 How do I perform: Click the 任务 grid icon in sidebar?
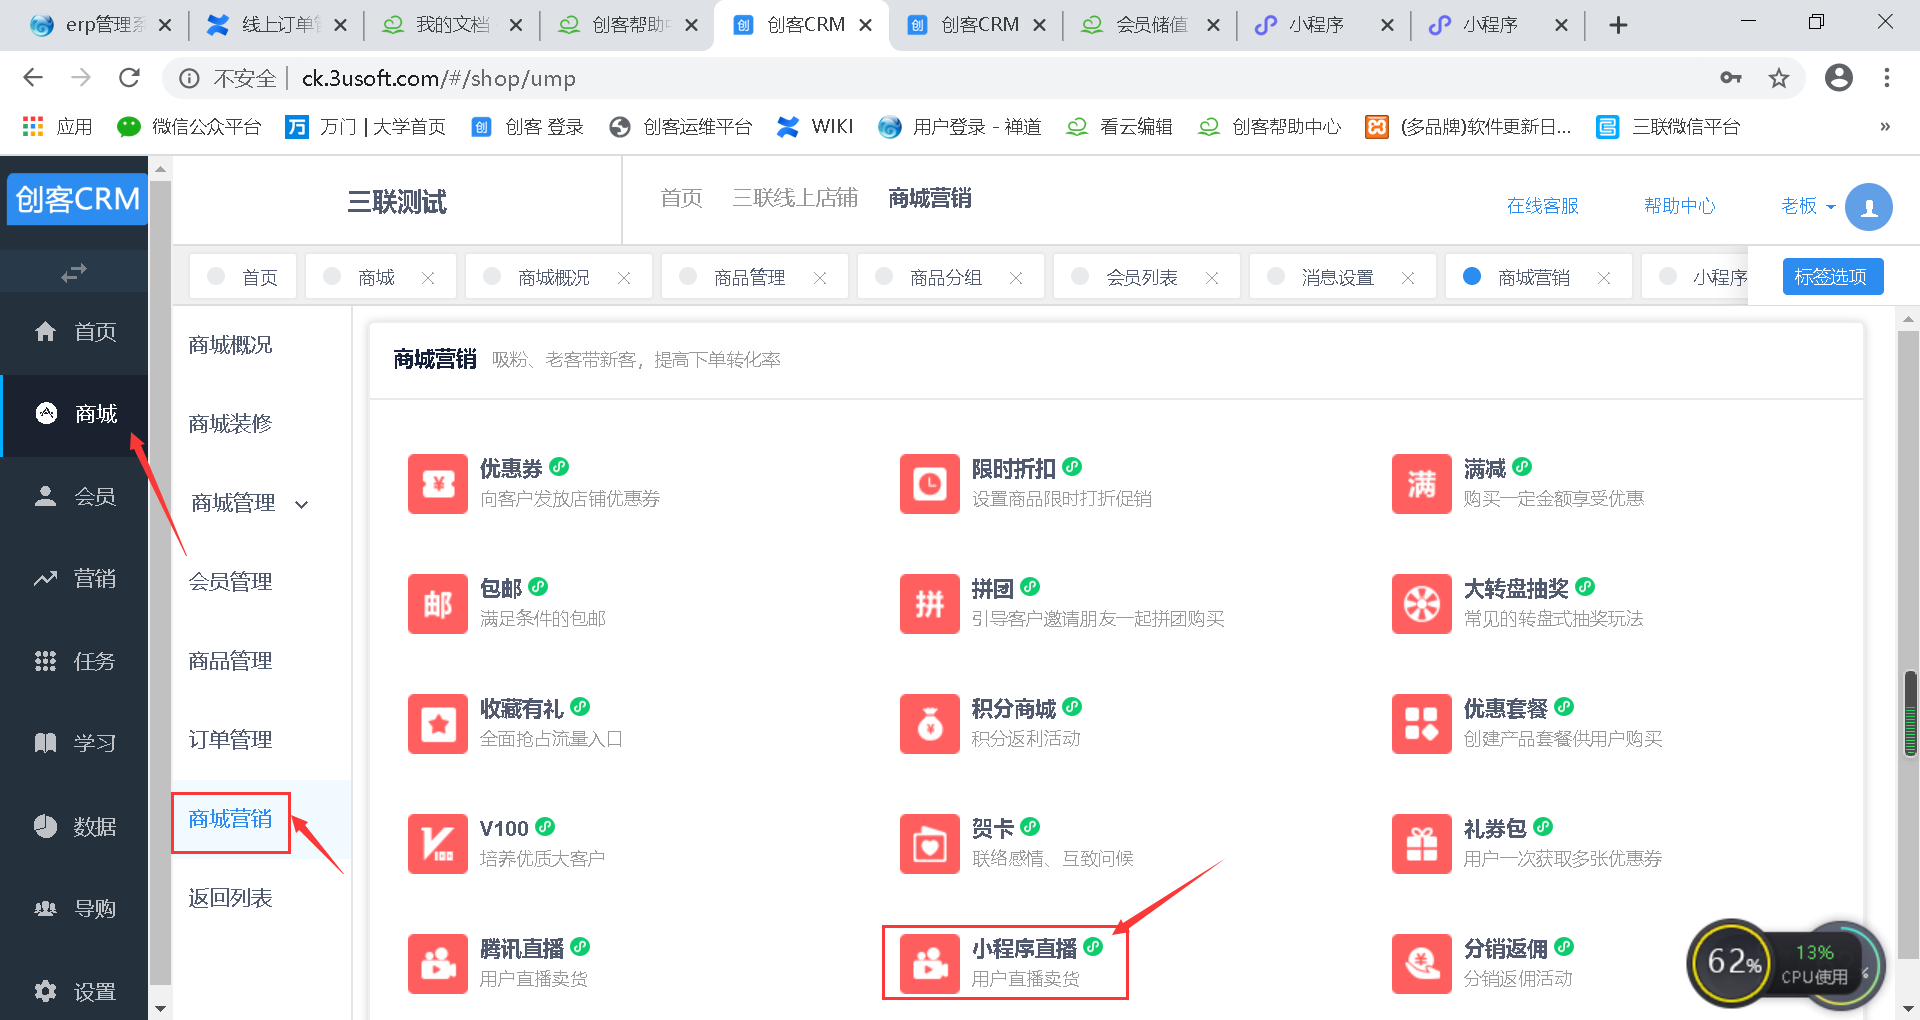pyautogui.click(x=45, y=661)
